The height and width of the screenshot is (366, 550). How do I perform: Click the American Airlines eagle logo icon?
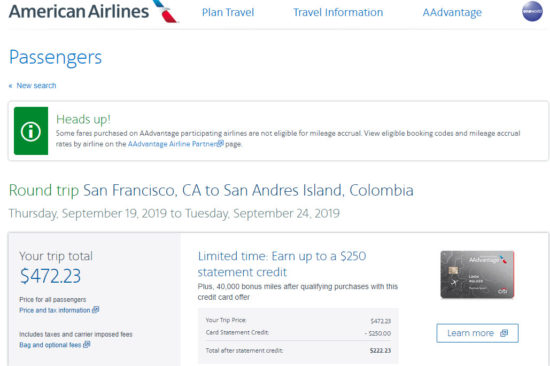point(166,11)
